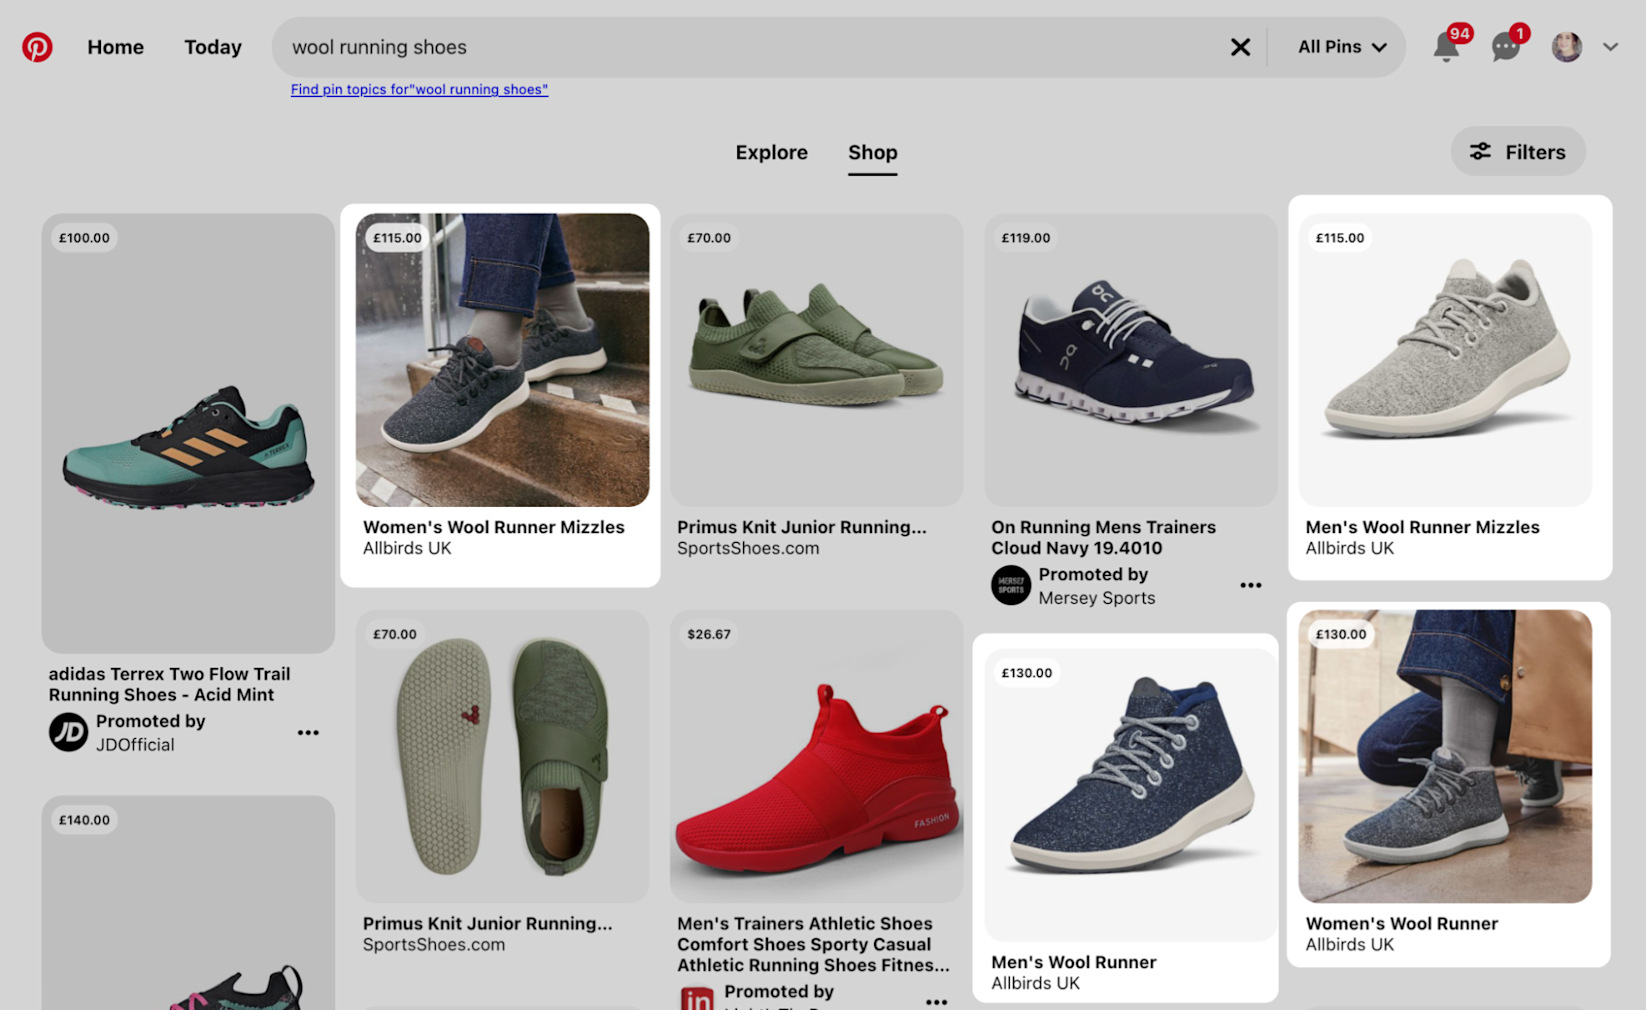Open the messages speech bubble icon

[x=1505, y=47]
